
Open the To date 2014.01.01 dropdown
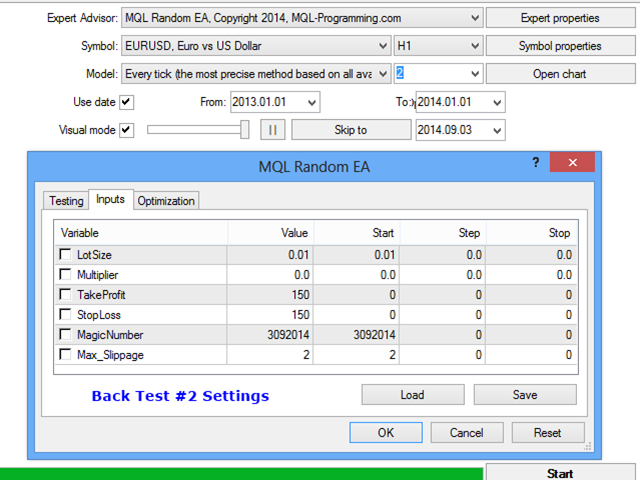(x=497, y=102)
